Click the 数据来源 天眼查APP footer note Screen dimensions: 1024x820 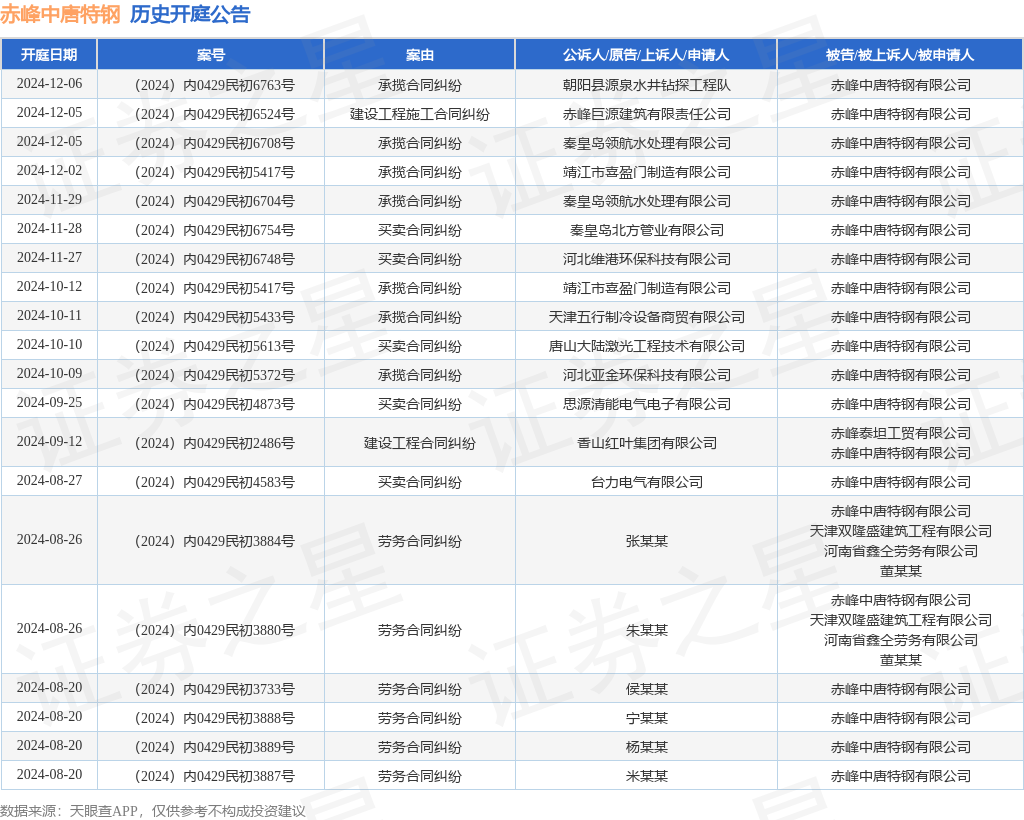click(153, 811)
